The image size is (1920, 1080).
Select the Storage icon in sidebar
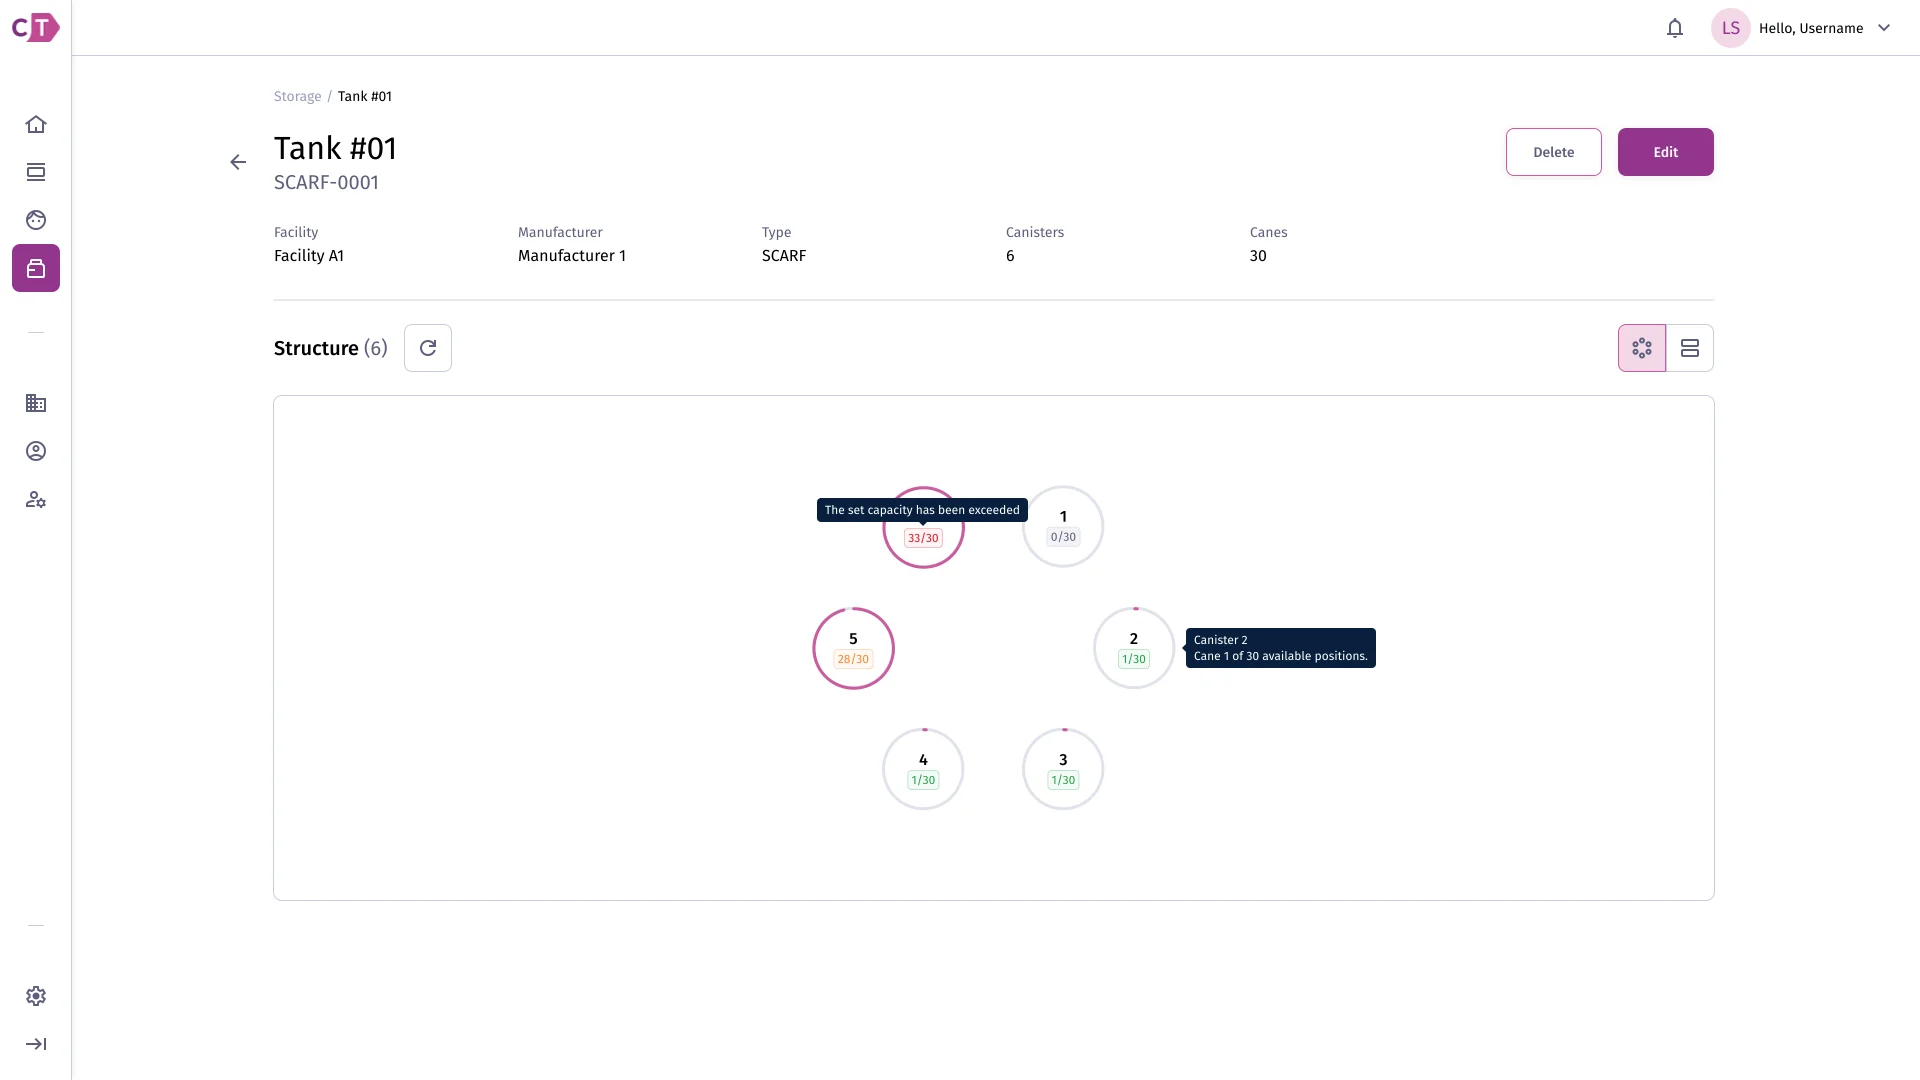click(36, 268)
